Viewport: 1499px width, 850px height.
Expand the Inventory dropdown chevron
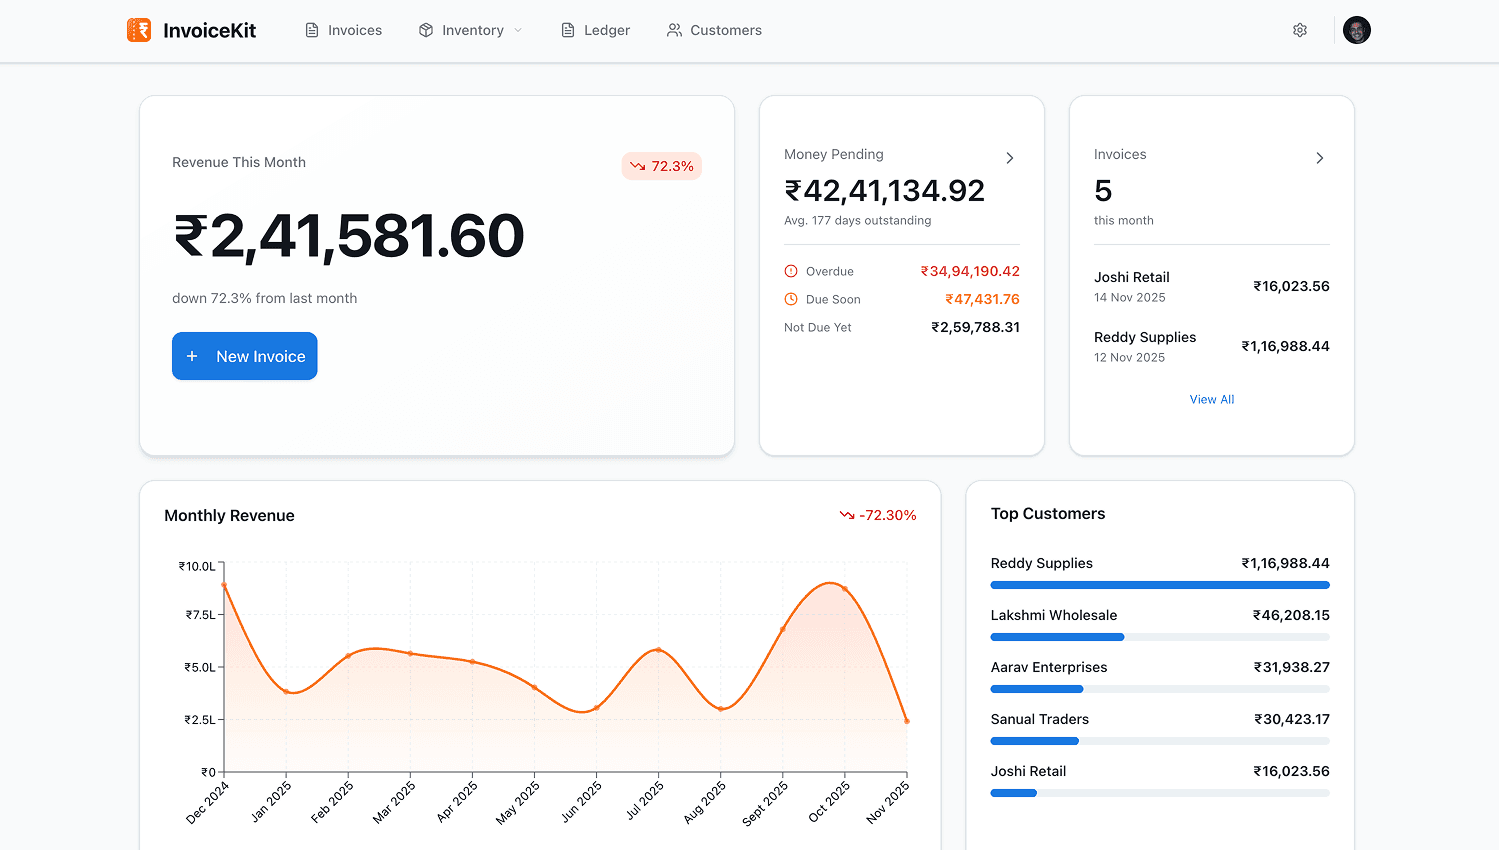point(518,30)
